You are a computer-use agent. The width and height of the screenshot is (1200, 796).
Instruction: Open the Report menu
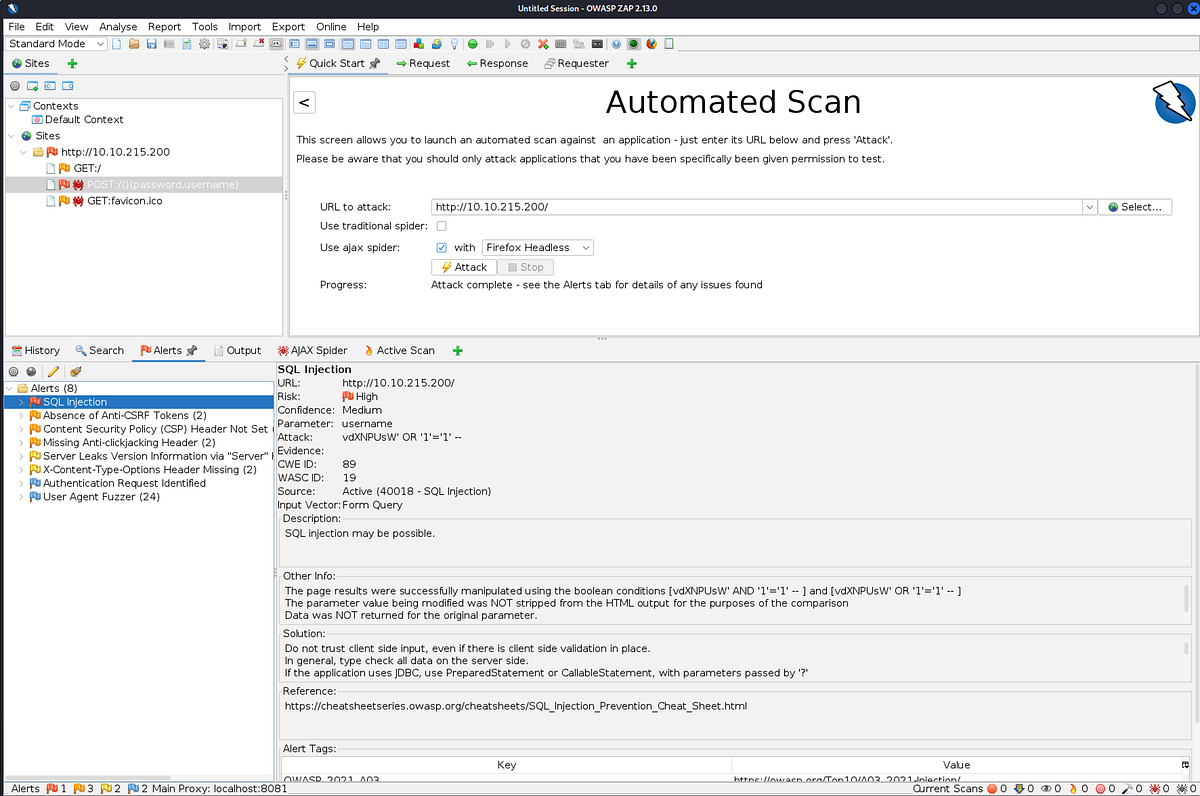pos(165,26)
